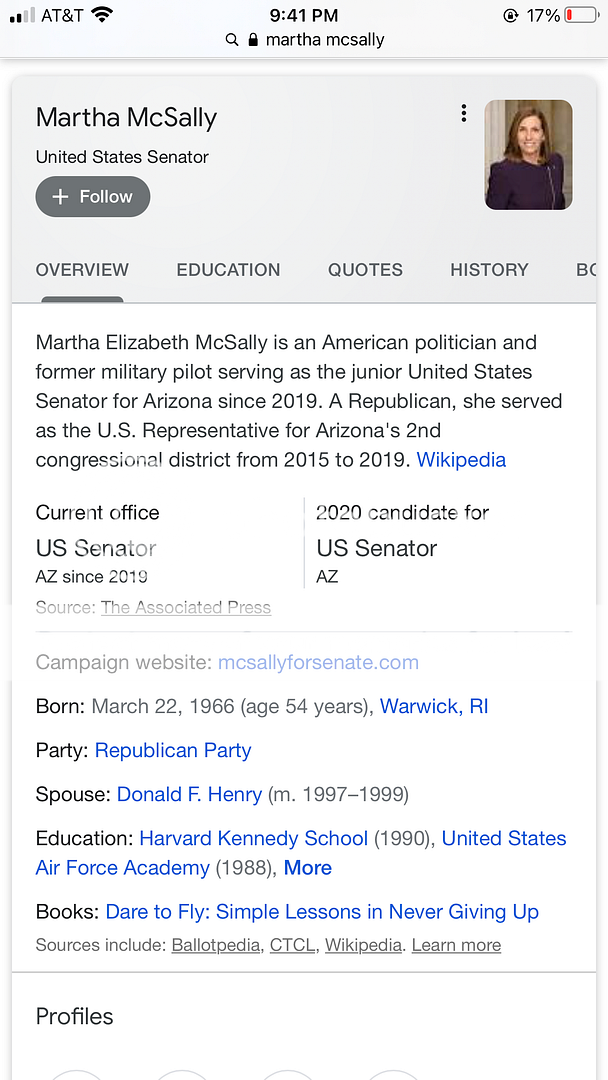Tap the padlock secure site icon
Screen dimensions: 608x1080
pos(252,40)
